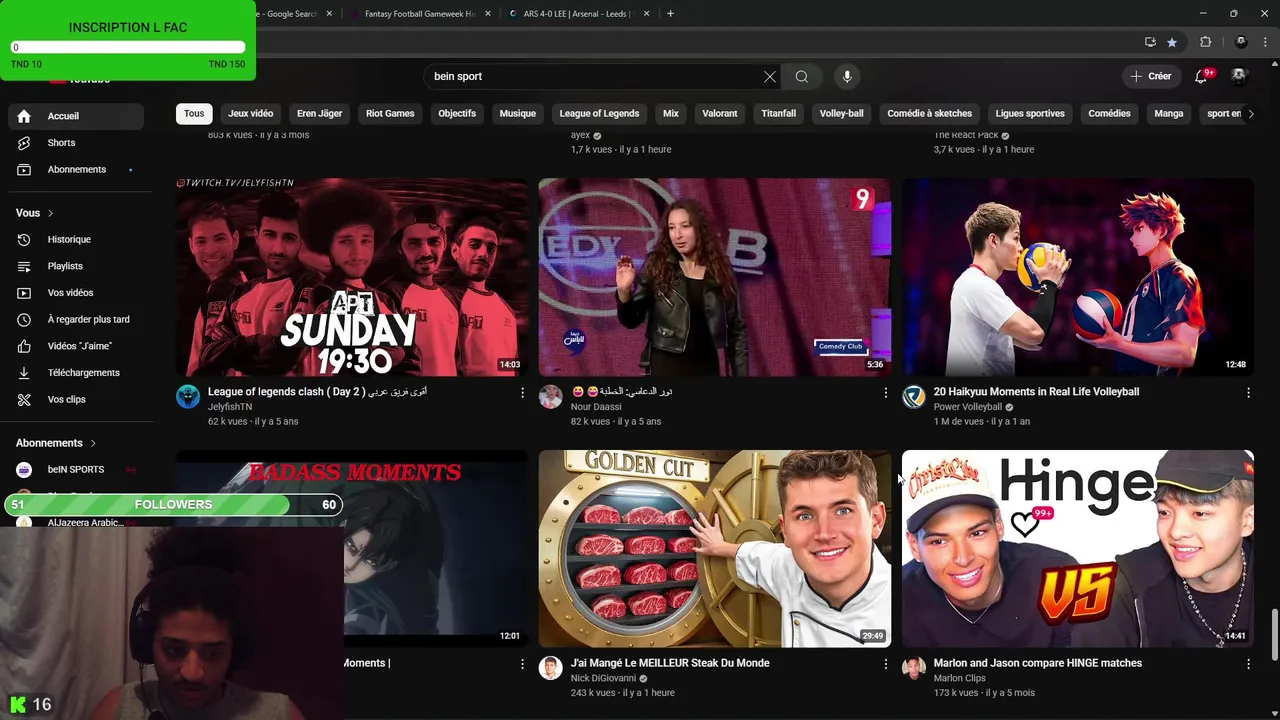Viewport: 1280px width, 720px height.
Task: Select the Volley-ball filter chip
Action: click(x=842, y=114)
